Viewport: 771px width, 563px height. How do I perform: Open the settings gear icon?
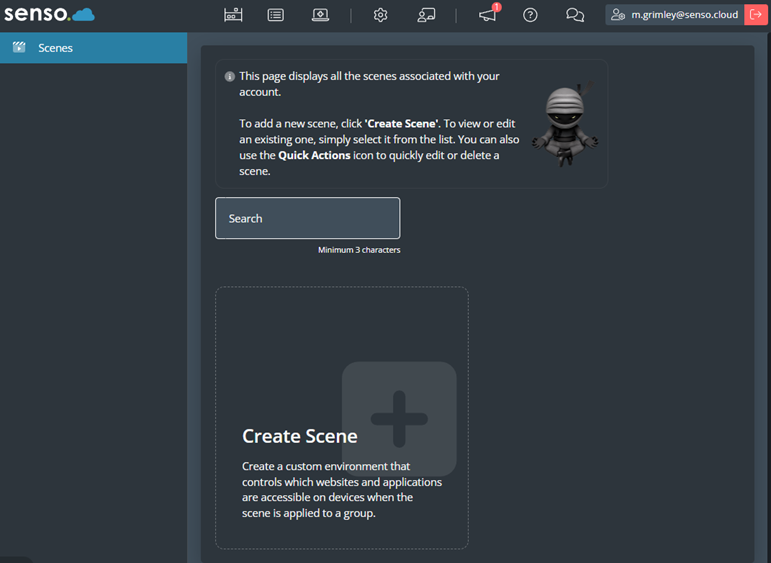380,15
